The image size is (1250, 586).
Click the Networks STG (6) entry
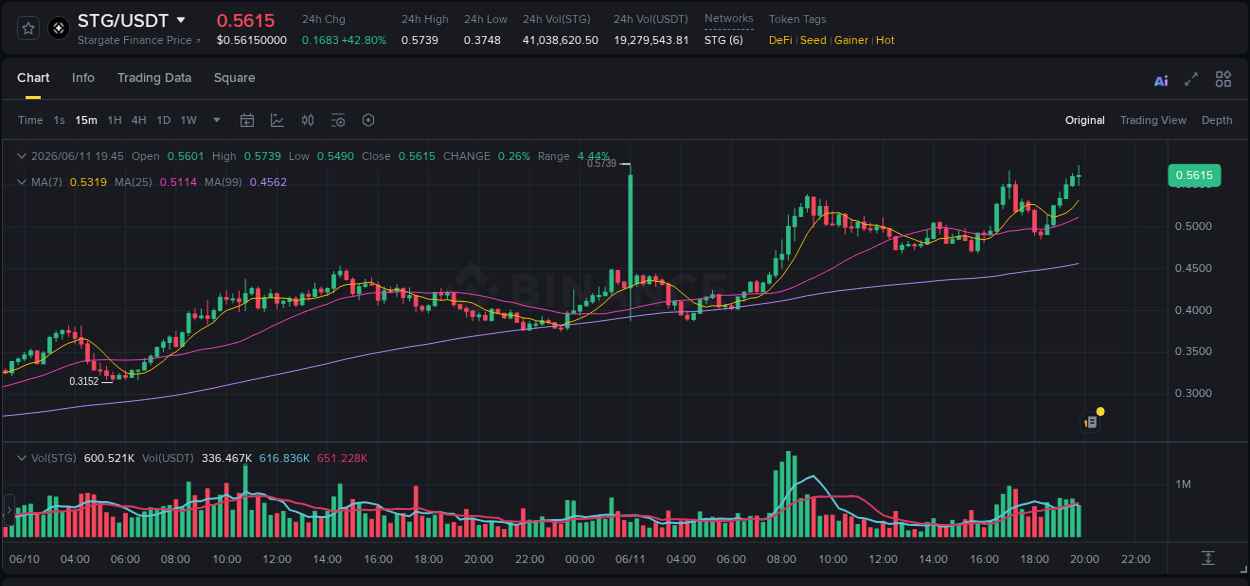[723, 40]
